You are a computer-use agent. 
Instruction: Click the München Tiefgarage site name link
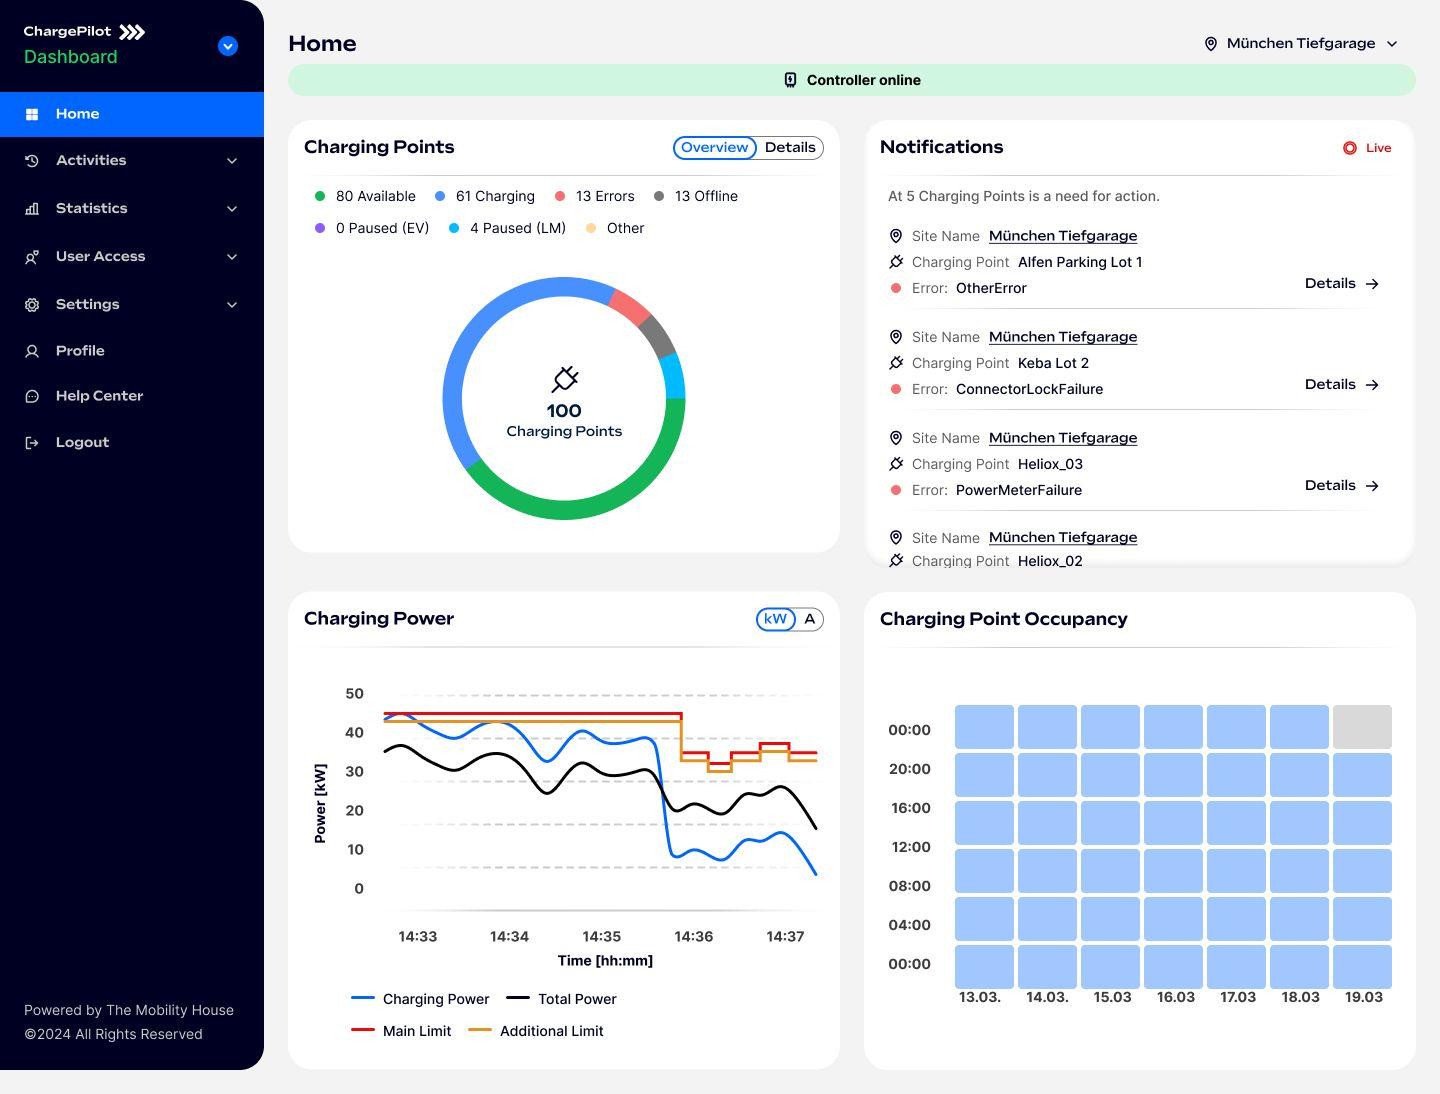point(1062,235)
